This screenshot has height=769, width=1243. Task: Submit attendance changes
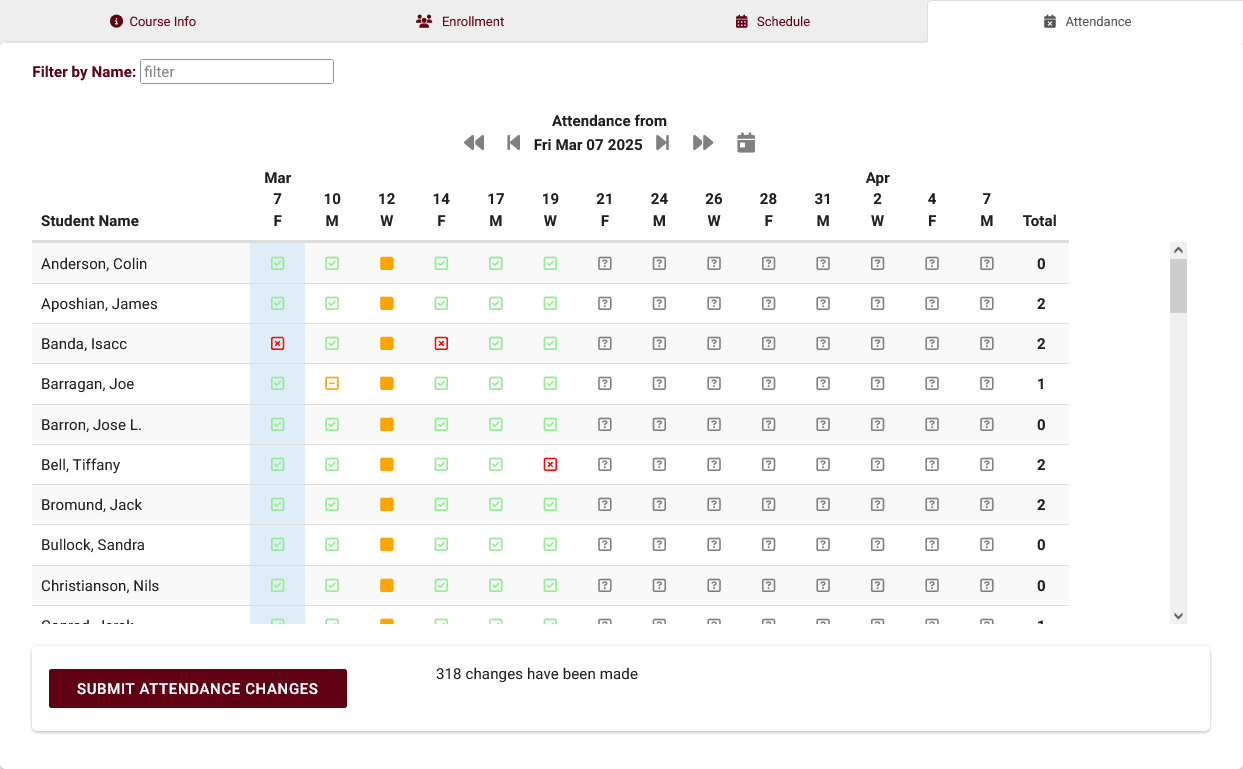click(198, 689)
